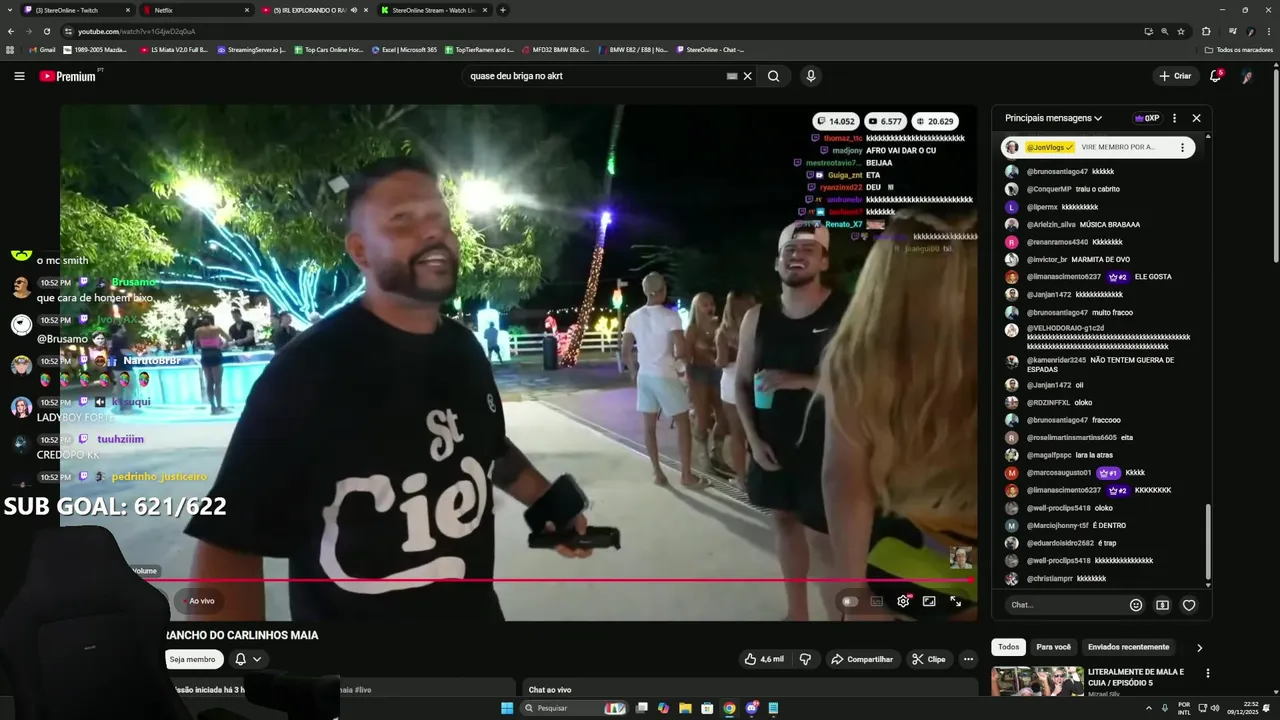
Task: Reload the current page
Action: point(45,31)
